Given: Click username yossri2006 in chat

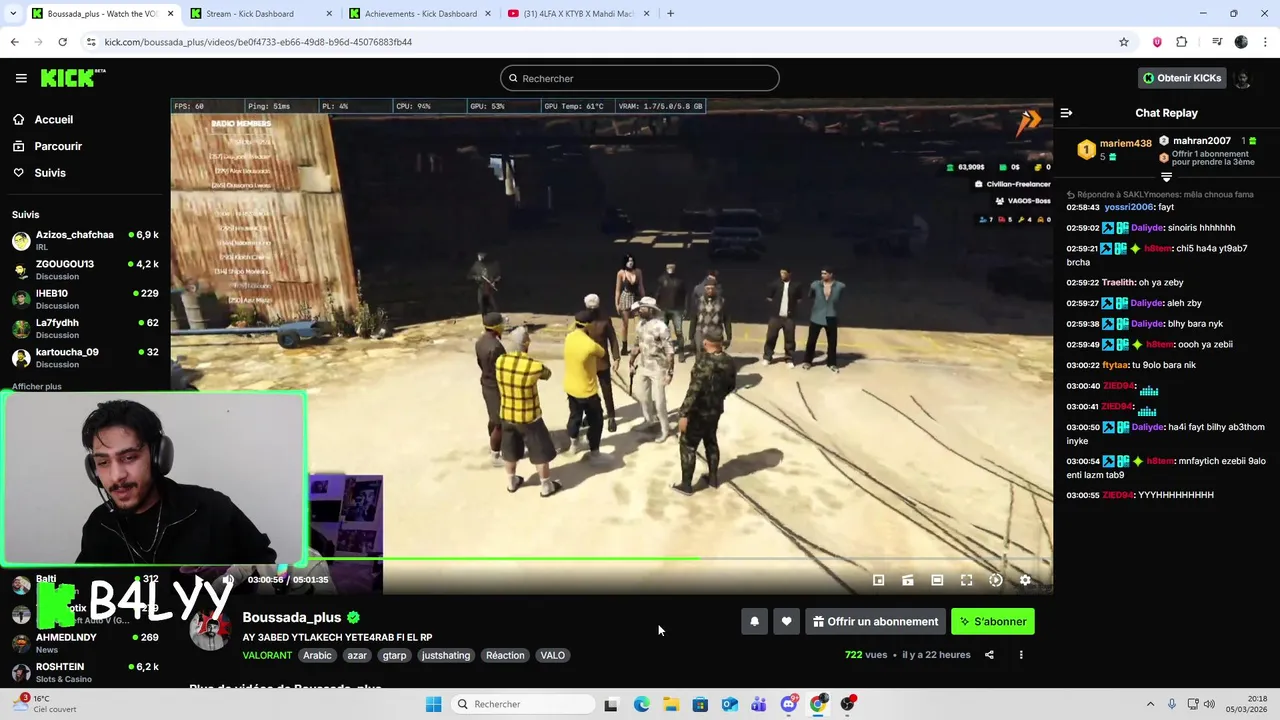Looking at the screenshot, I should click(1129, 207).
